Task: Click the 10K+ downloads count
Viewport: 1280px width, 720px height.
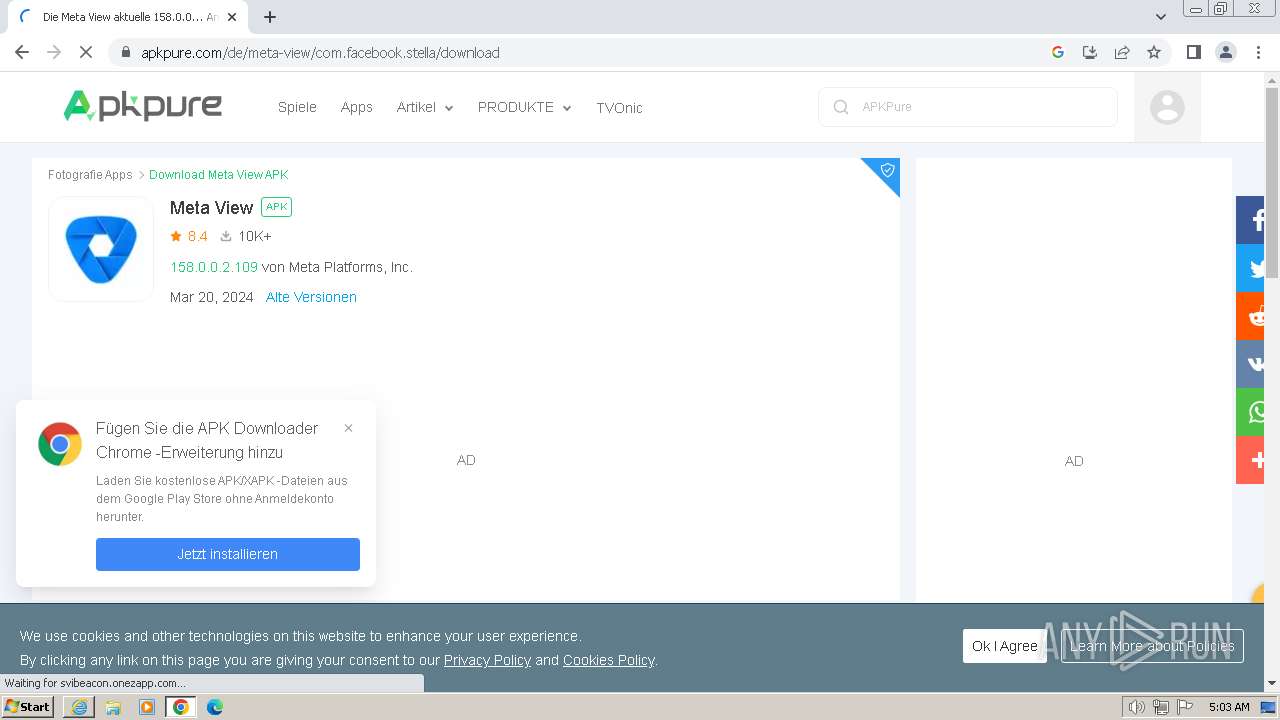Action: 246,236
